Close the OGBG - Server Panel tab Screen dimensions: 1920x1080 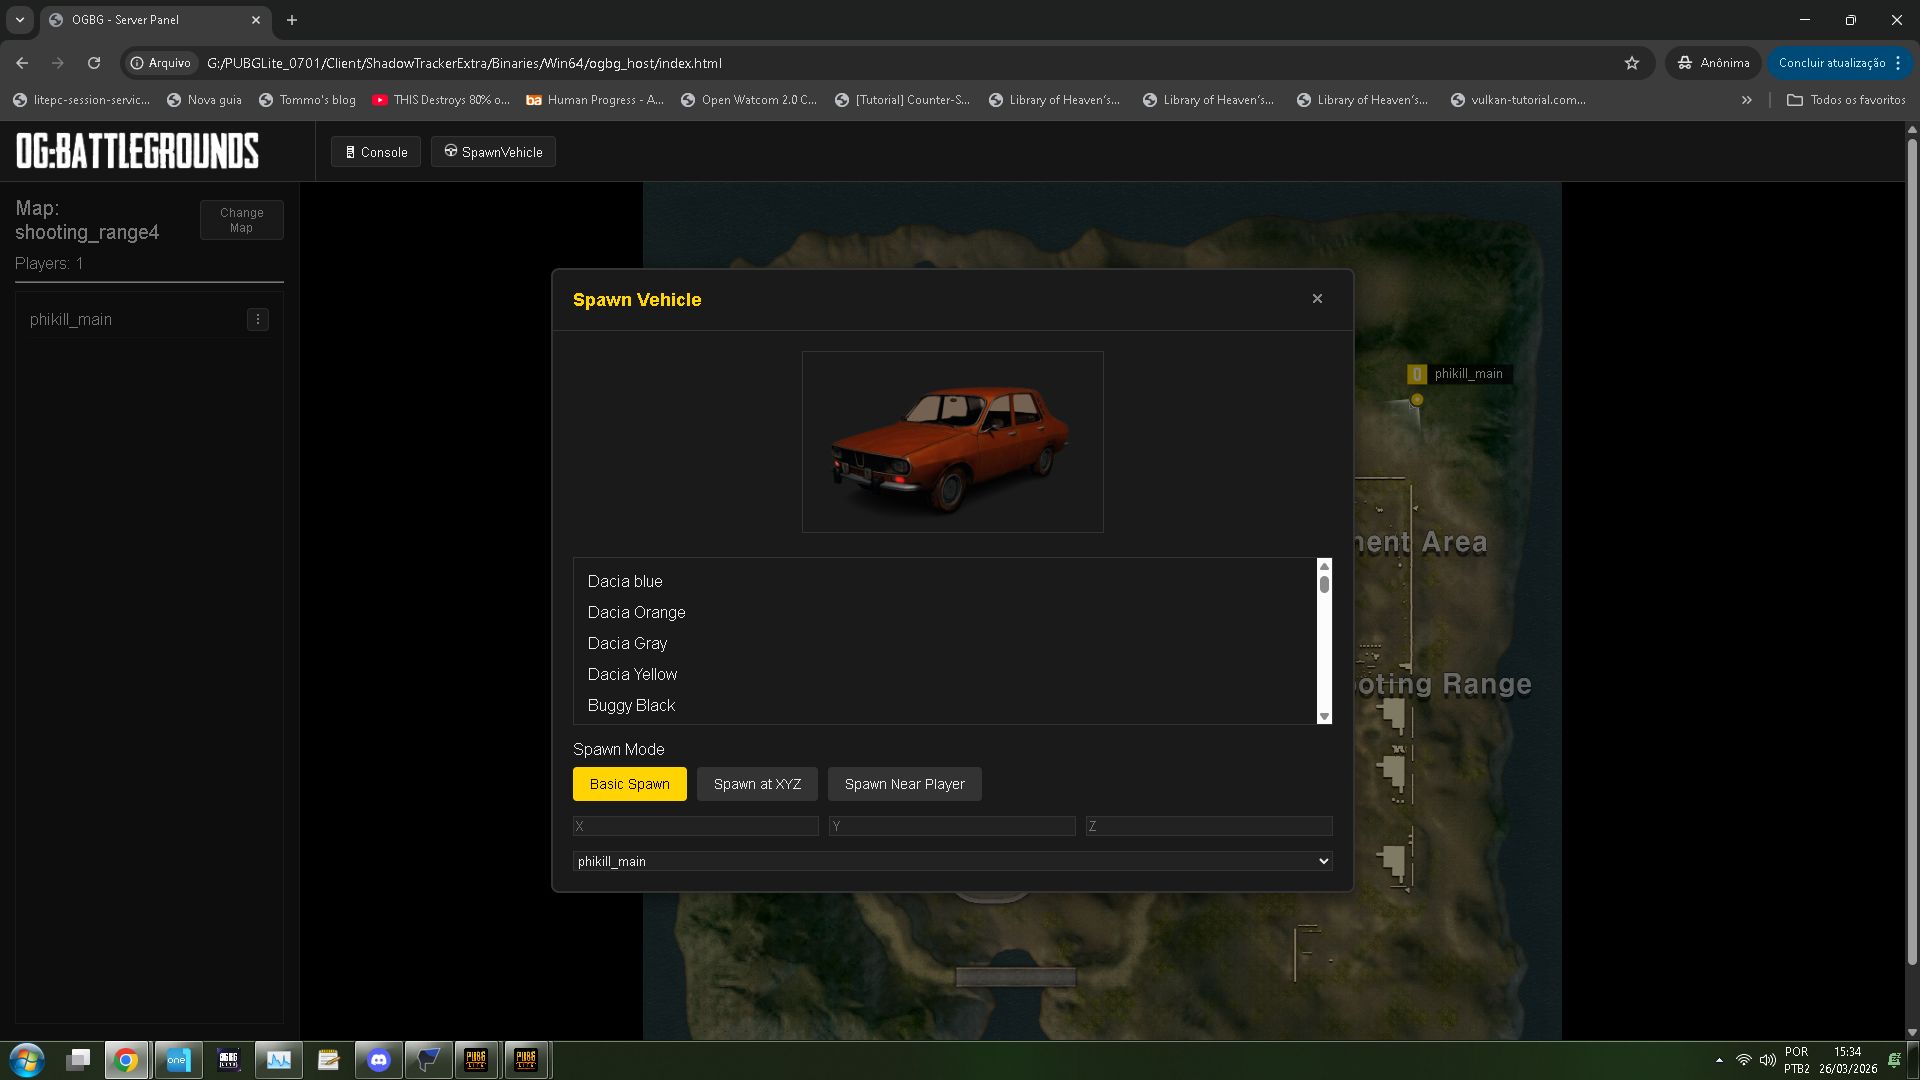(256, 20)
